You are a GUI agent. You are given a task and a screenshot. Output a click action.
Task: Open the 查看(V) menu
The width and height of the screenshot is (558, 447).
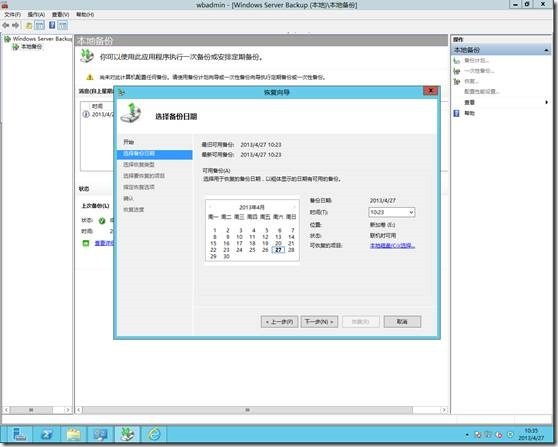point(60,15)
